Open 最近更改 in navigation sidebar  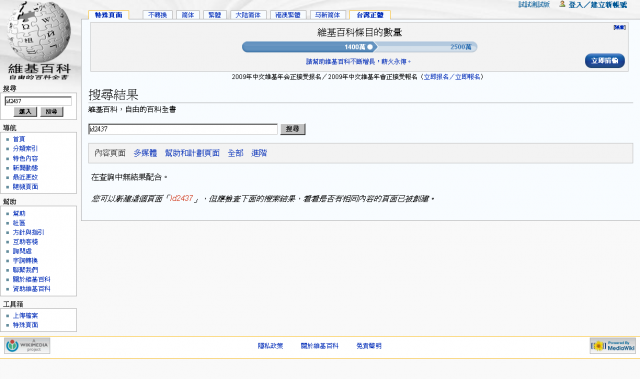pos(25,177)
